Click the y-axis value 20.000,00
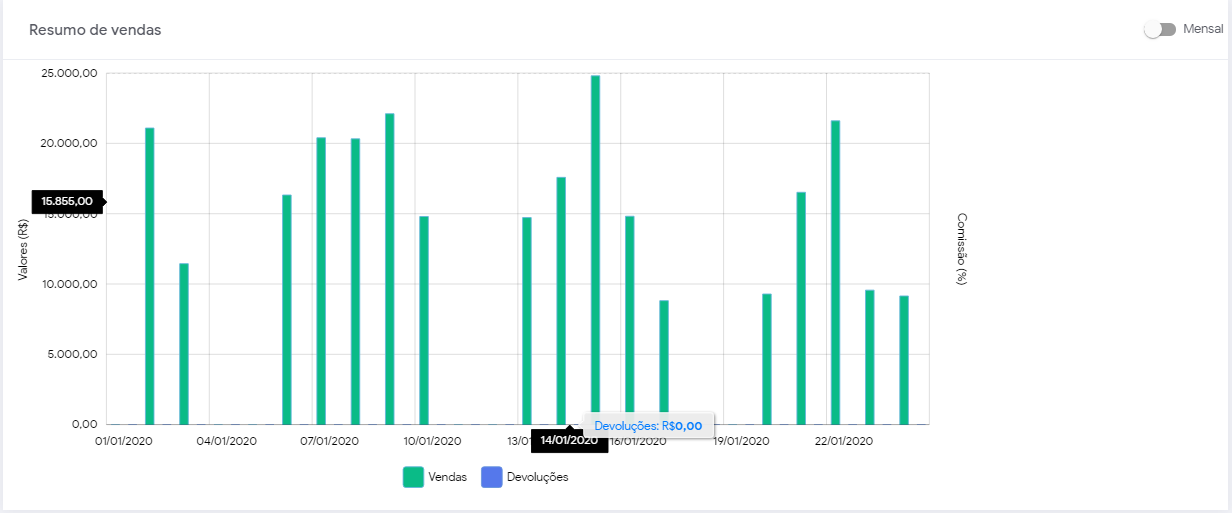This screenshot has width=1232, height=513. tap(69, 144)
